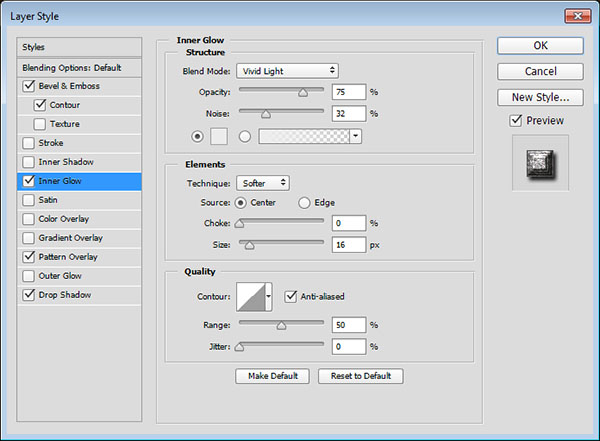The width and height of the screenshot is (600, 441).
Task: Click the Reset to Default button
Action: [x=360, y=376]
